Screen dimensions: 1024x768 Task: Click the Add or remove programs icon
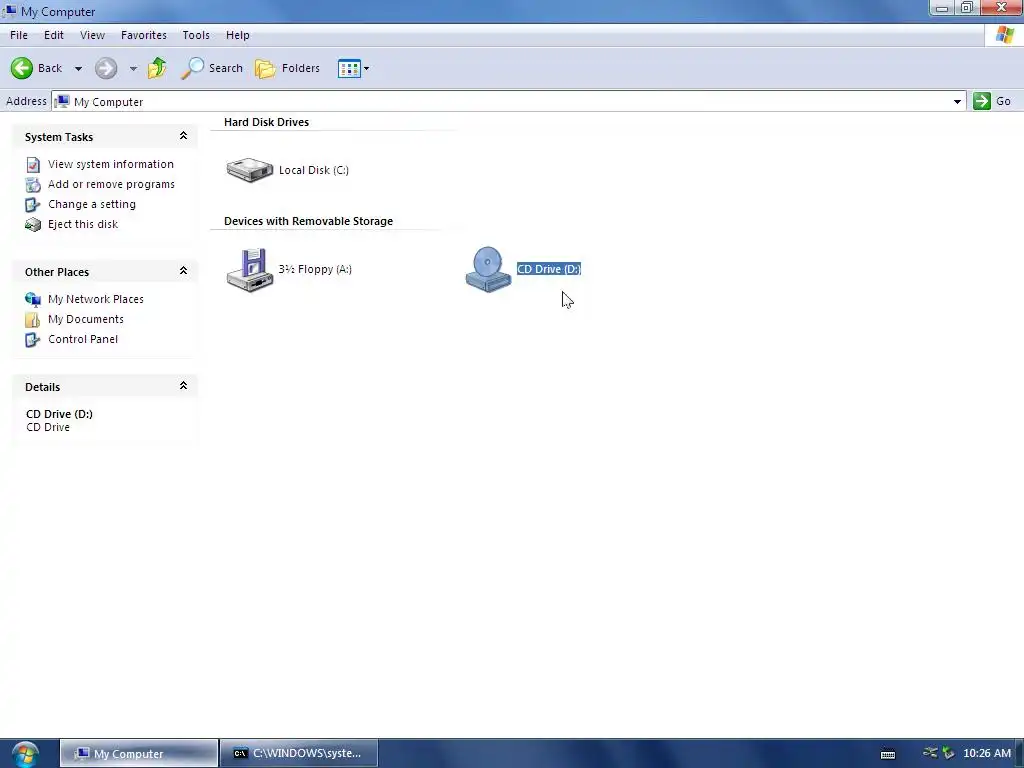33,185
